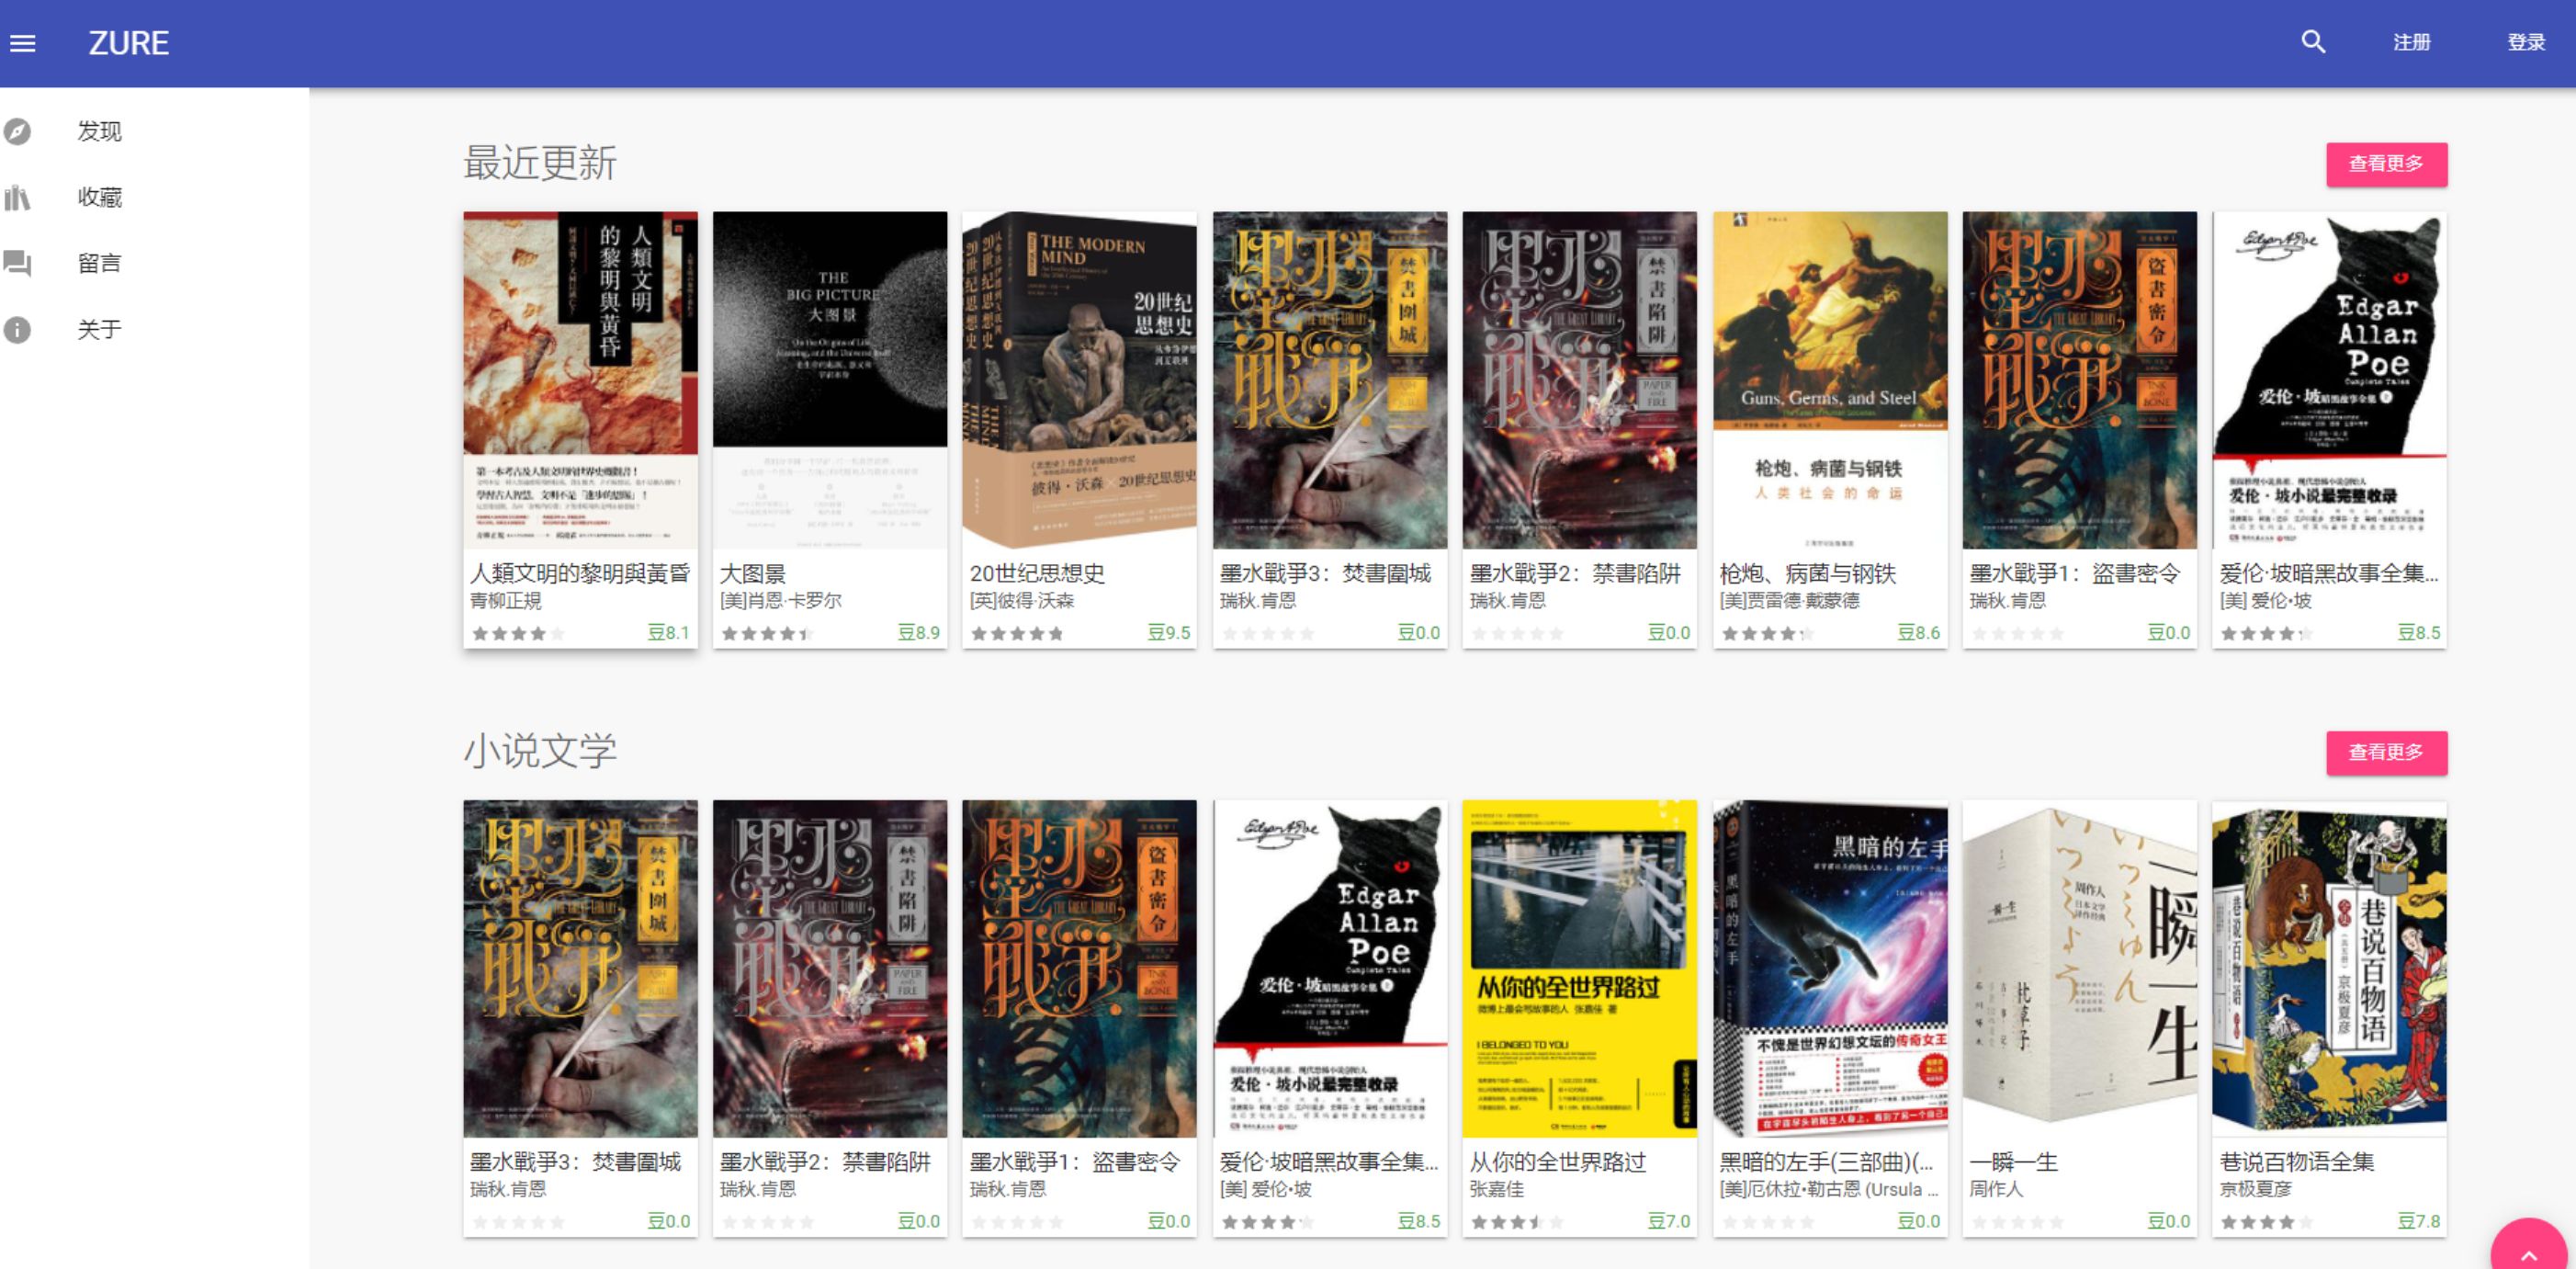Click the 豆8.9 rating score
The image size is (2576, 1269).
coord(918,632)
